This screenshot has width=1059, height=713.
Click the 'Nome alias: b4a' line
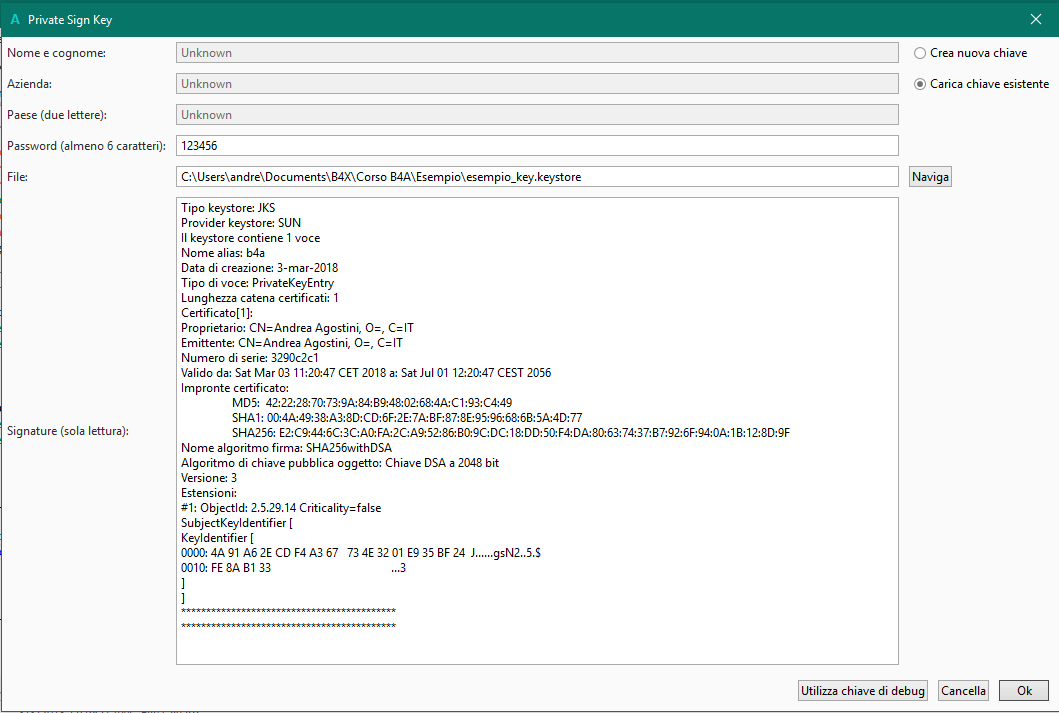point(223,253)
